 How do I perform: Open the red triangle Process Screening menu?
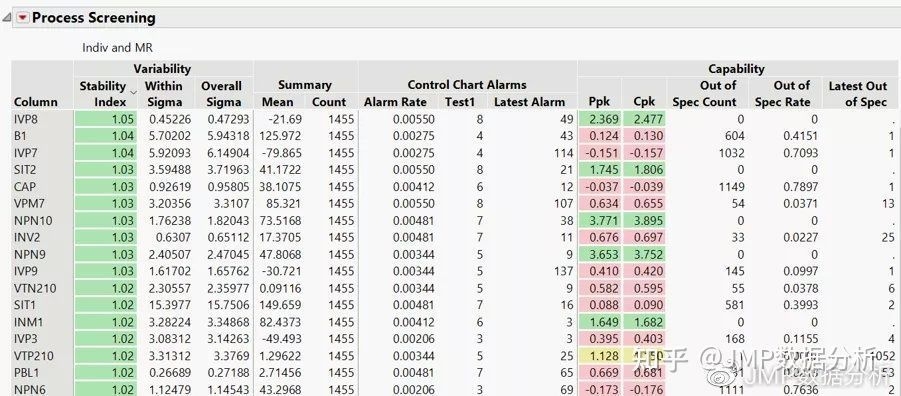click(22, 18)
